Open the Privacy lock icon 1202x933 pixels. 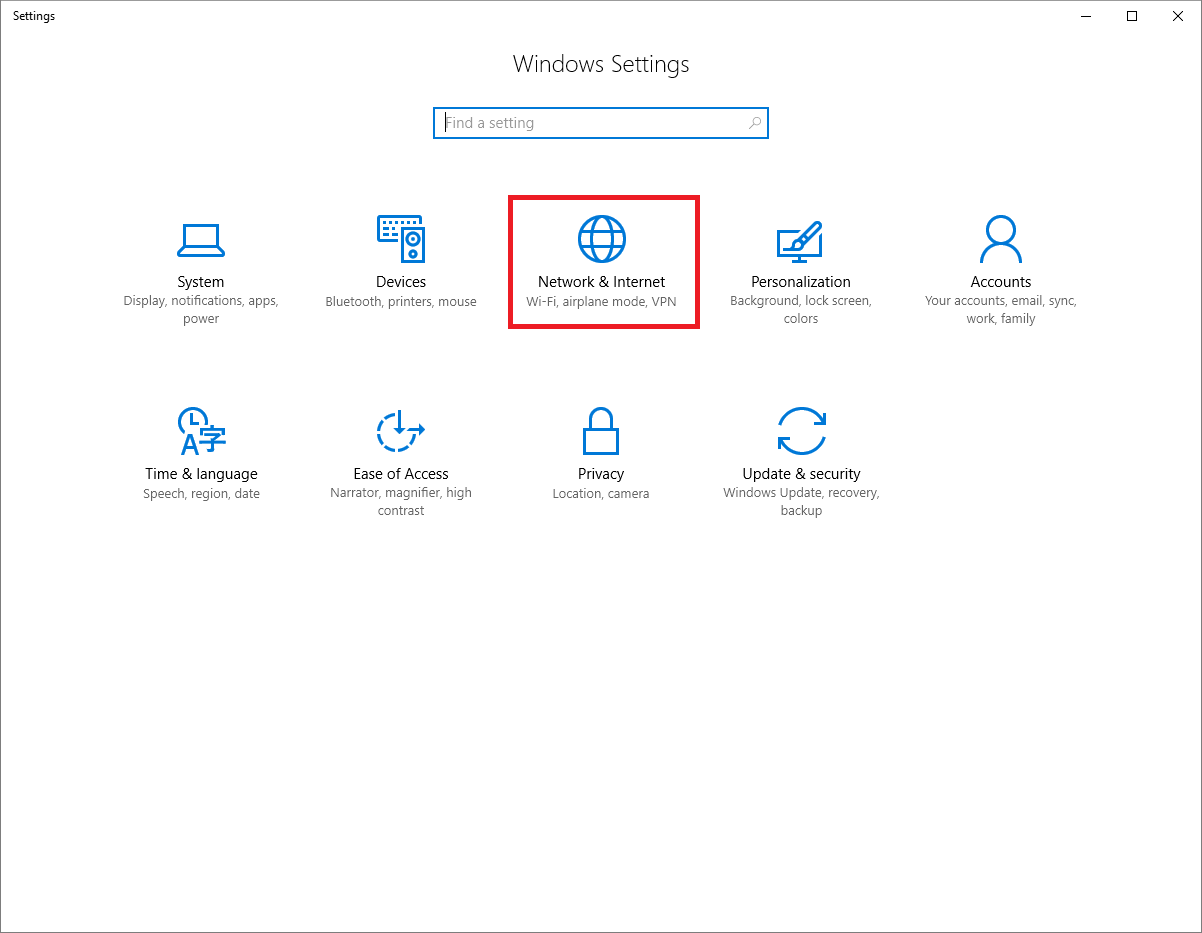pos(601,432)
